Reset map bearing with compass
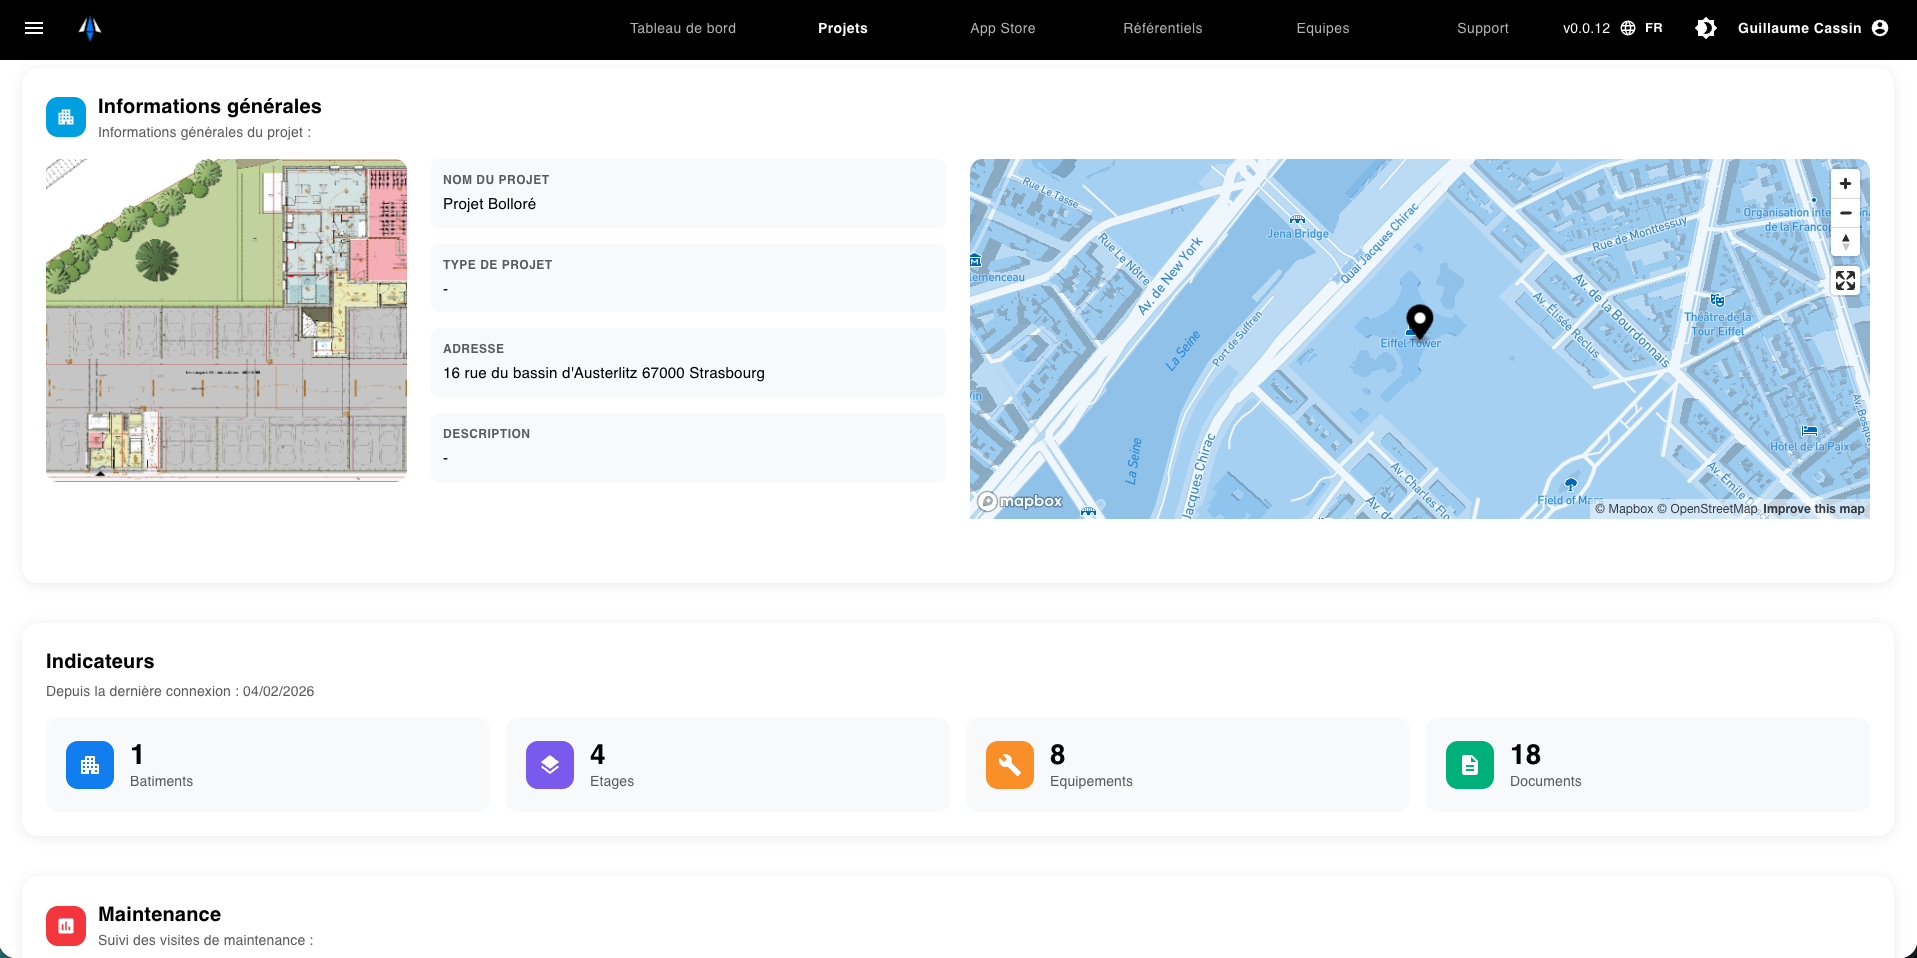The image size is (1917, 958). click(1845, 242)
